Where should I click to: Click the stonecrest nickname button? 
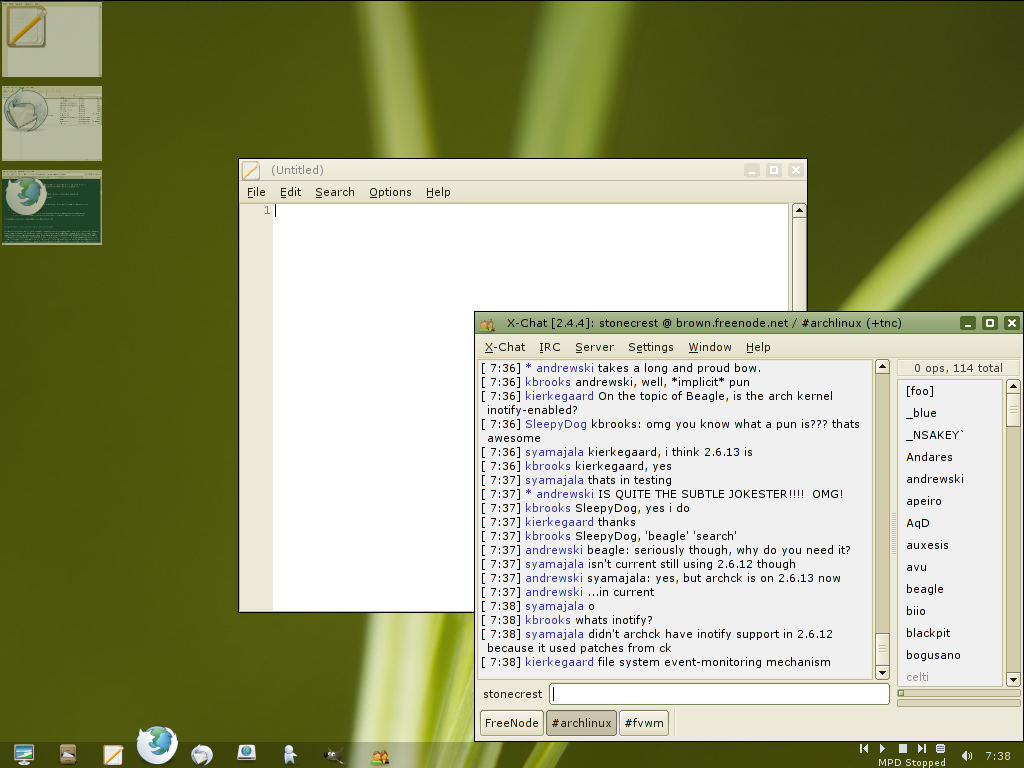pyautogui.click(x=513, y=694)
